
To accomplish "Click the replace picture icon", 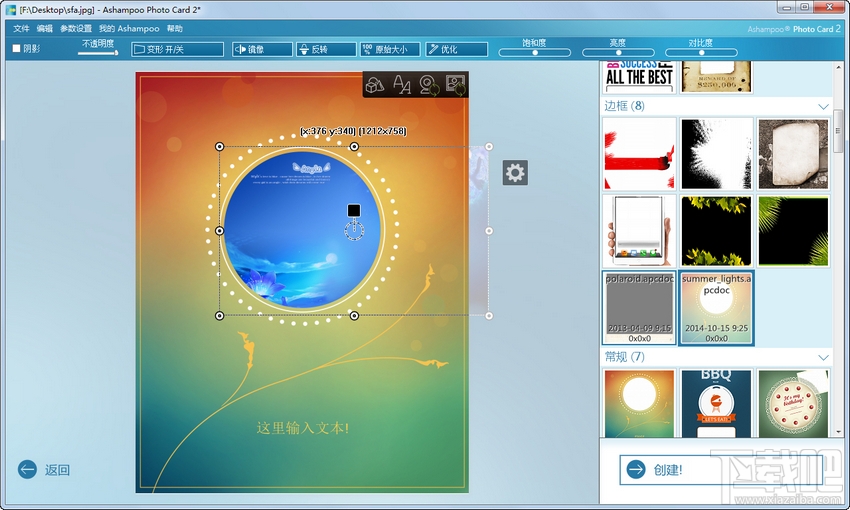I will pos(455,85).
